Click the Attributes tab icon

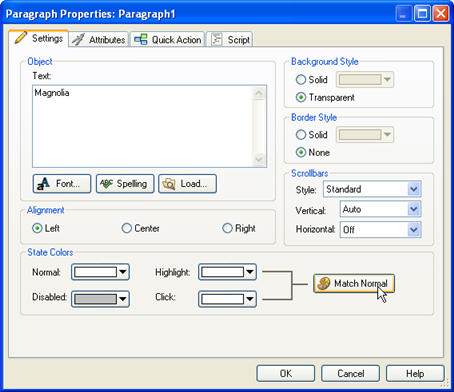tap(78, 40)
